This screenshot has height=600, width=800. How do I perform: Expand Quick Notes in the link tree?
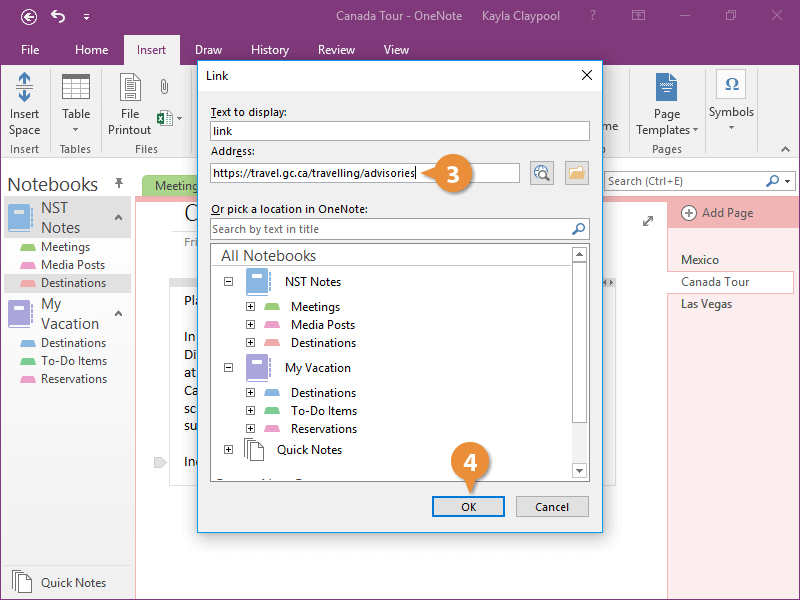click(x=228, y=450)
